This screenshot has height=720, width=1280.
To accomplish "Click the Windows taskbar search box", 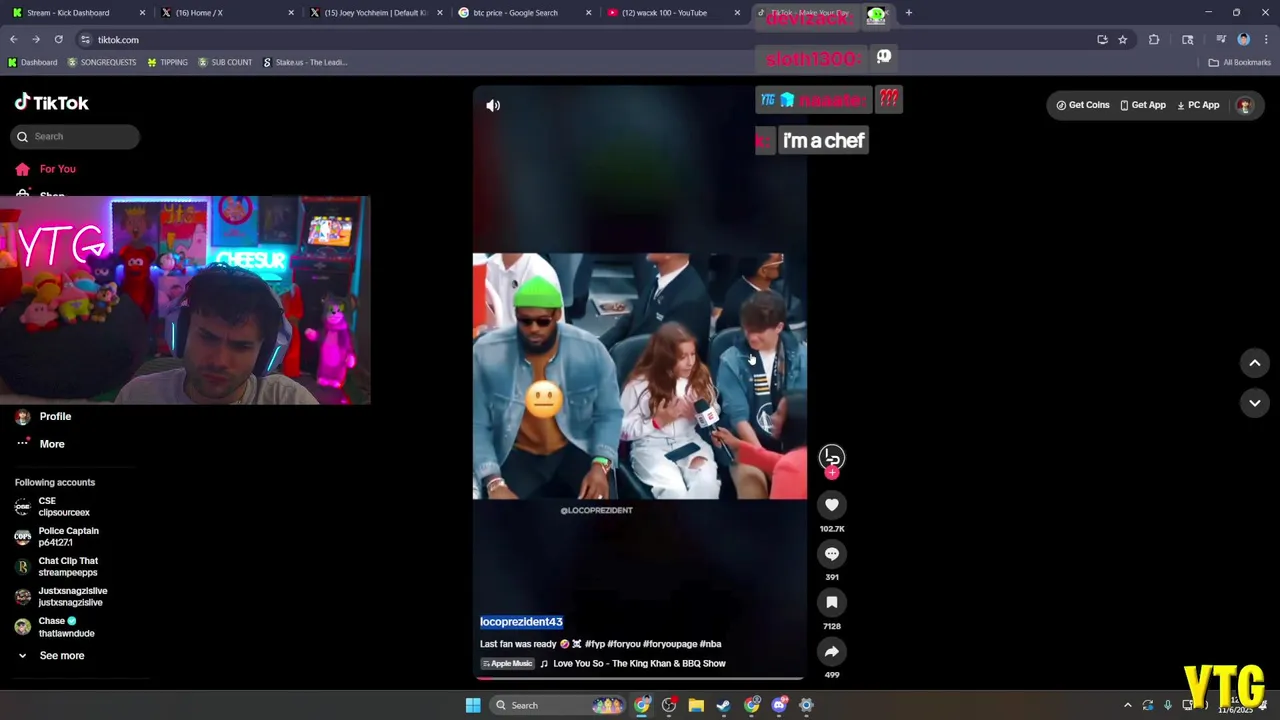I will click(556, 706).
